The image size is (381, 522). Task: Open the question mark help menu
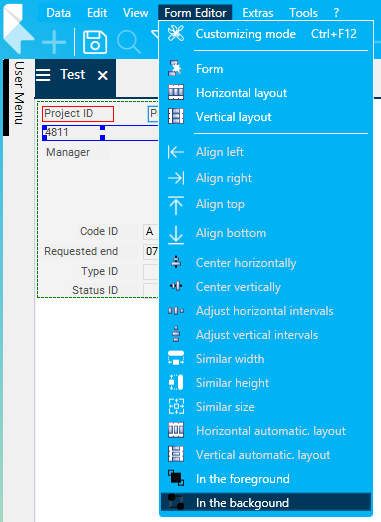click(336, 13)
